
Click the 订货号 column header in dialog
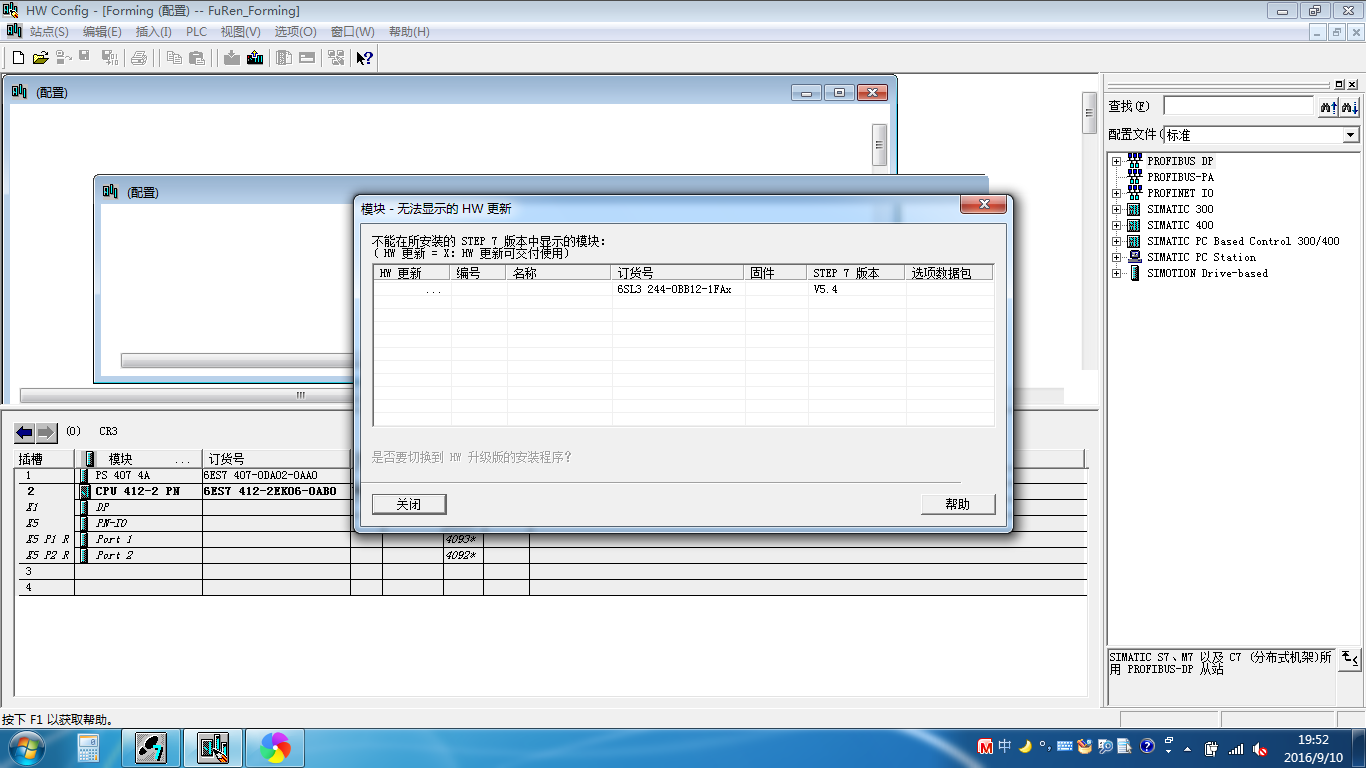(x=678, y=273)
